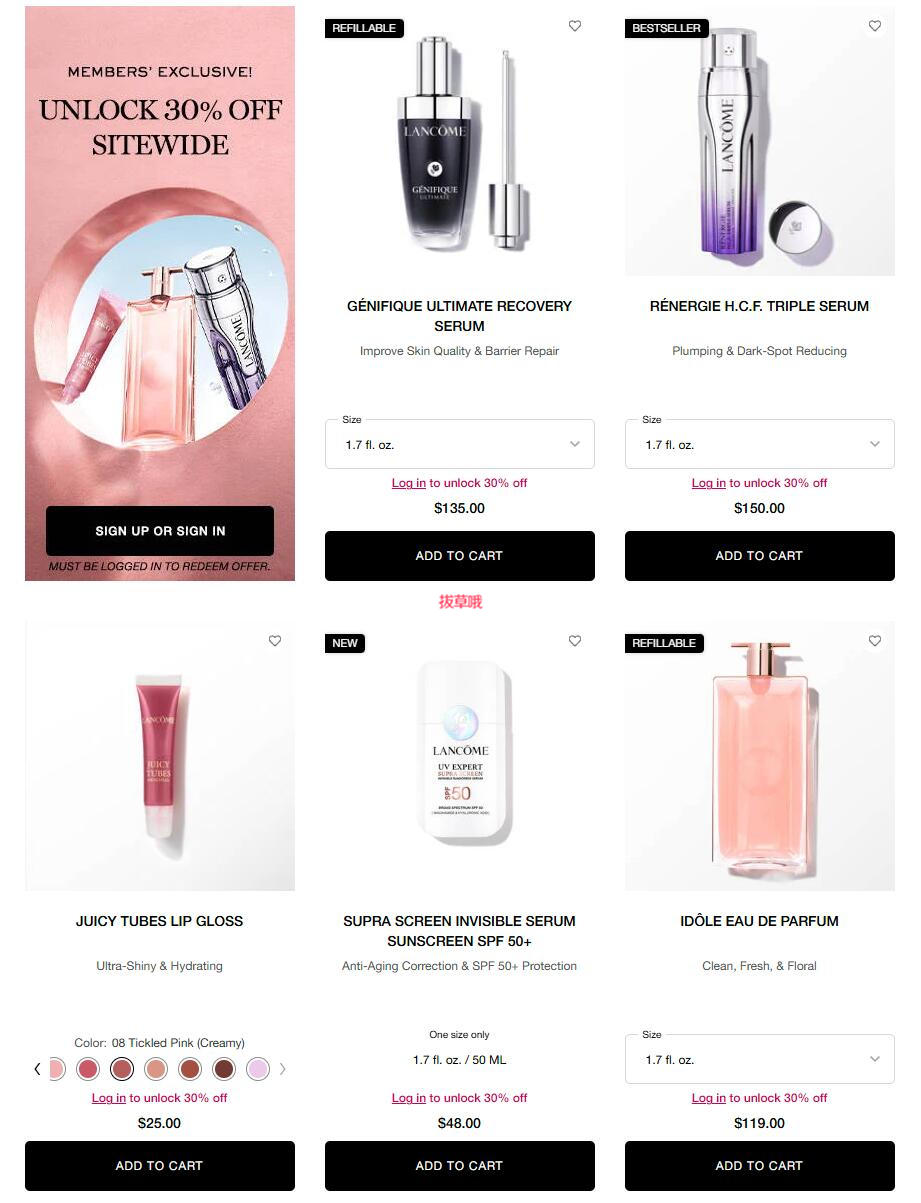
Task: Choose the dark brown lip gloss swatch
Action: [224, 1069]
